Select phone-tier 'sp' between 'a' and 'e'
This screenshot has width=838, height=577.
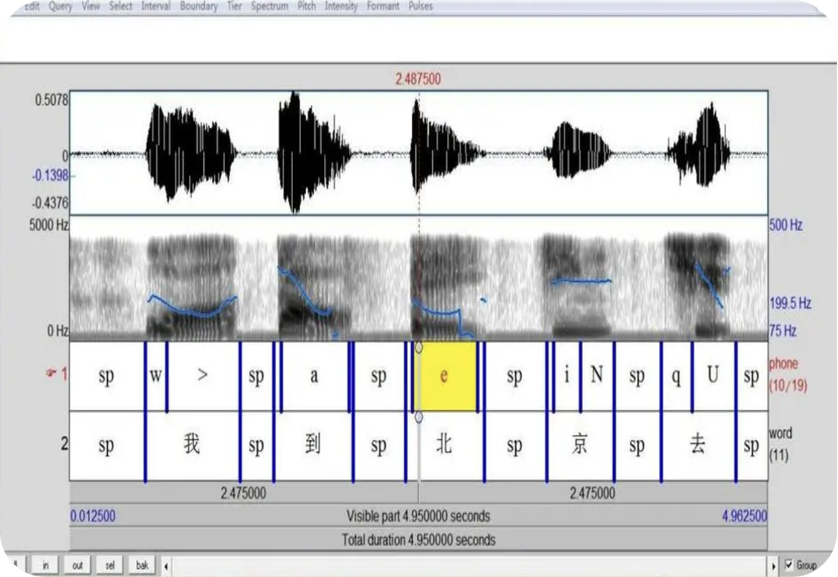pyautogui.click(x=379, y=376)
